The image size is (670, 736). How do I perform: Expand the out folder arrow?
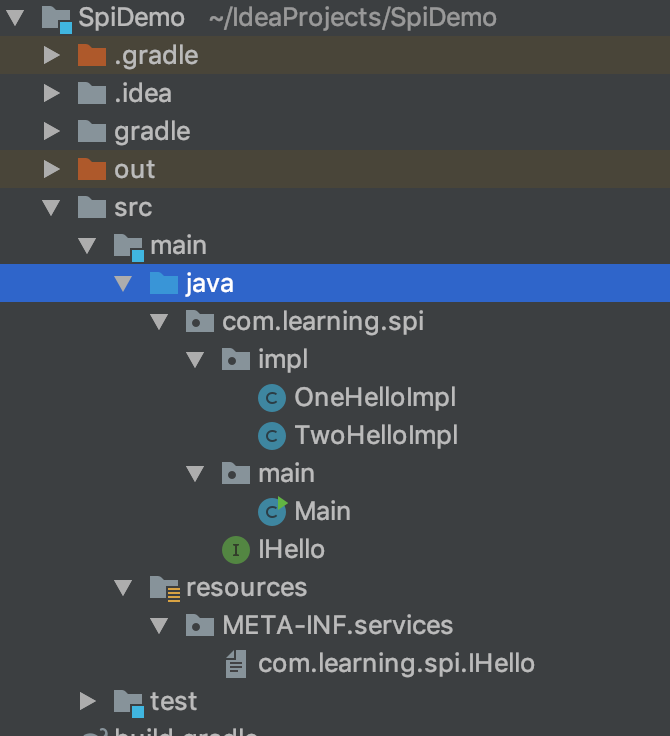point(51,169)
